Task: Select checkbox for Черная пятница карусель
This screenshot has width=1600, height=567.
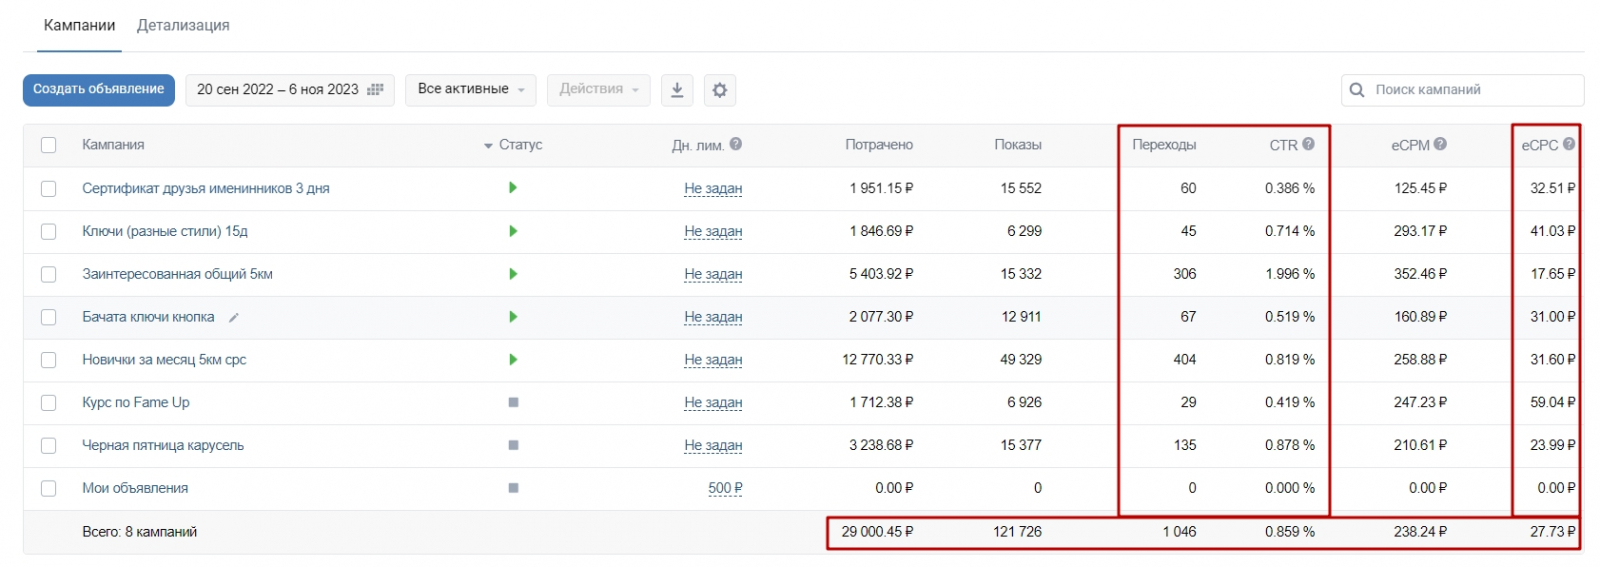Action: [x=48, y=446]
